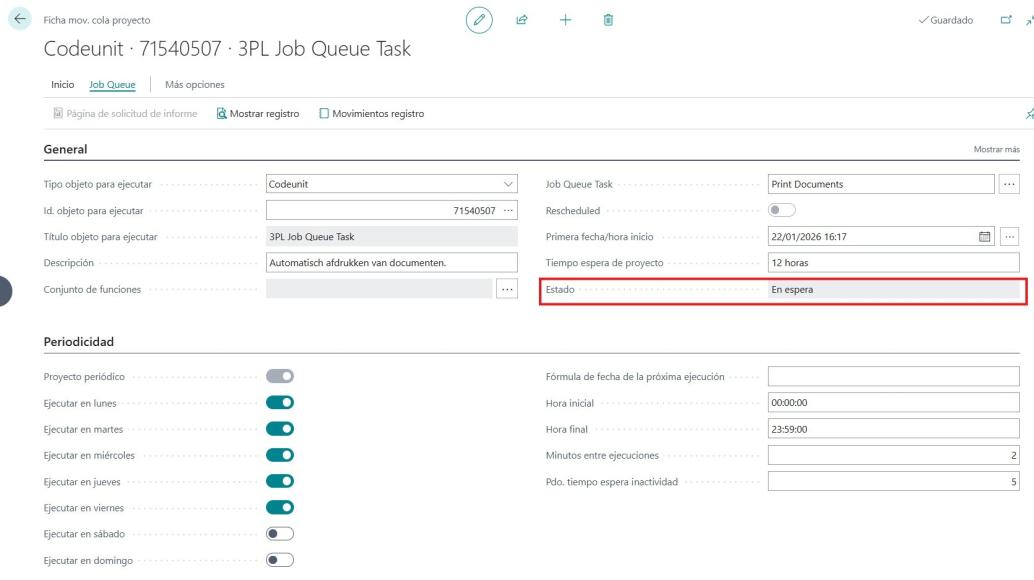1034x580 pixels.
Task: Open the Id. objeto para ejecutar lookup ellipsis
Action: tap(507, 210)
